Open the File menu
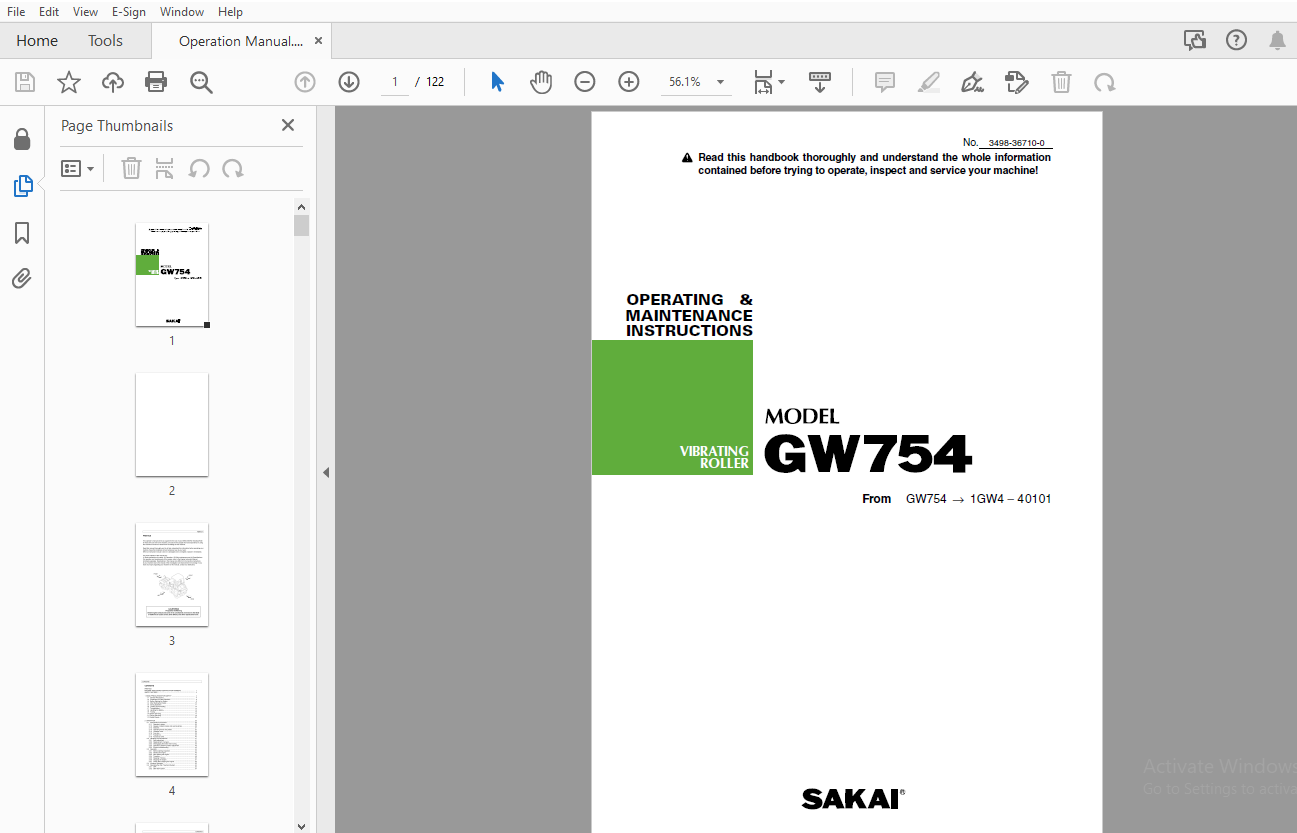The image size is (1297, 833). point(16,12)
